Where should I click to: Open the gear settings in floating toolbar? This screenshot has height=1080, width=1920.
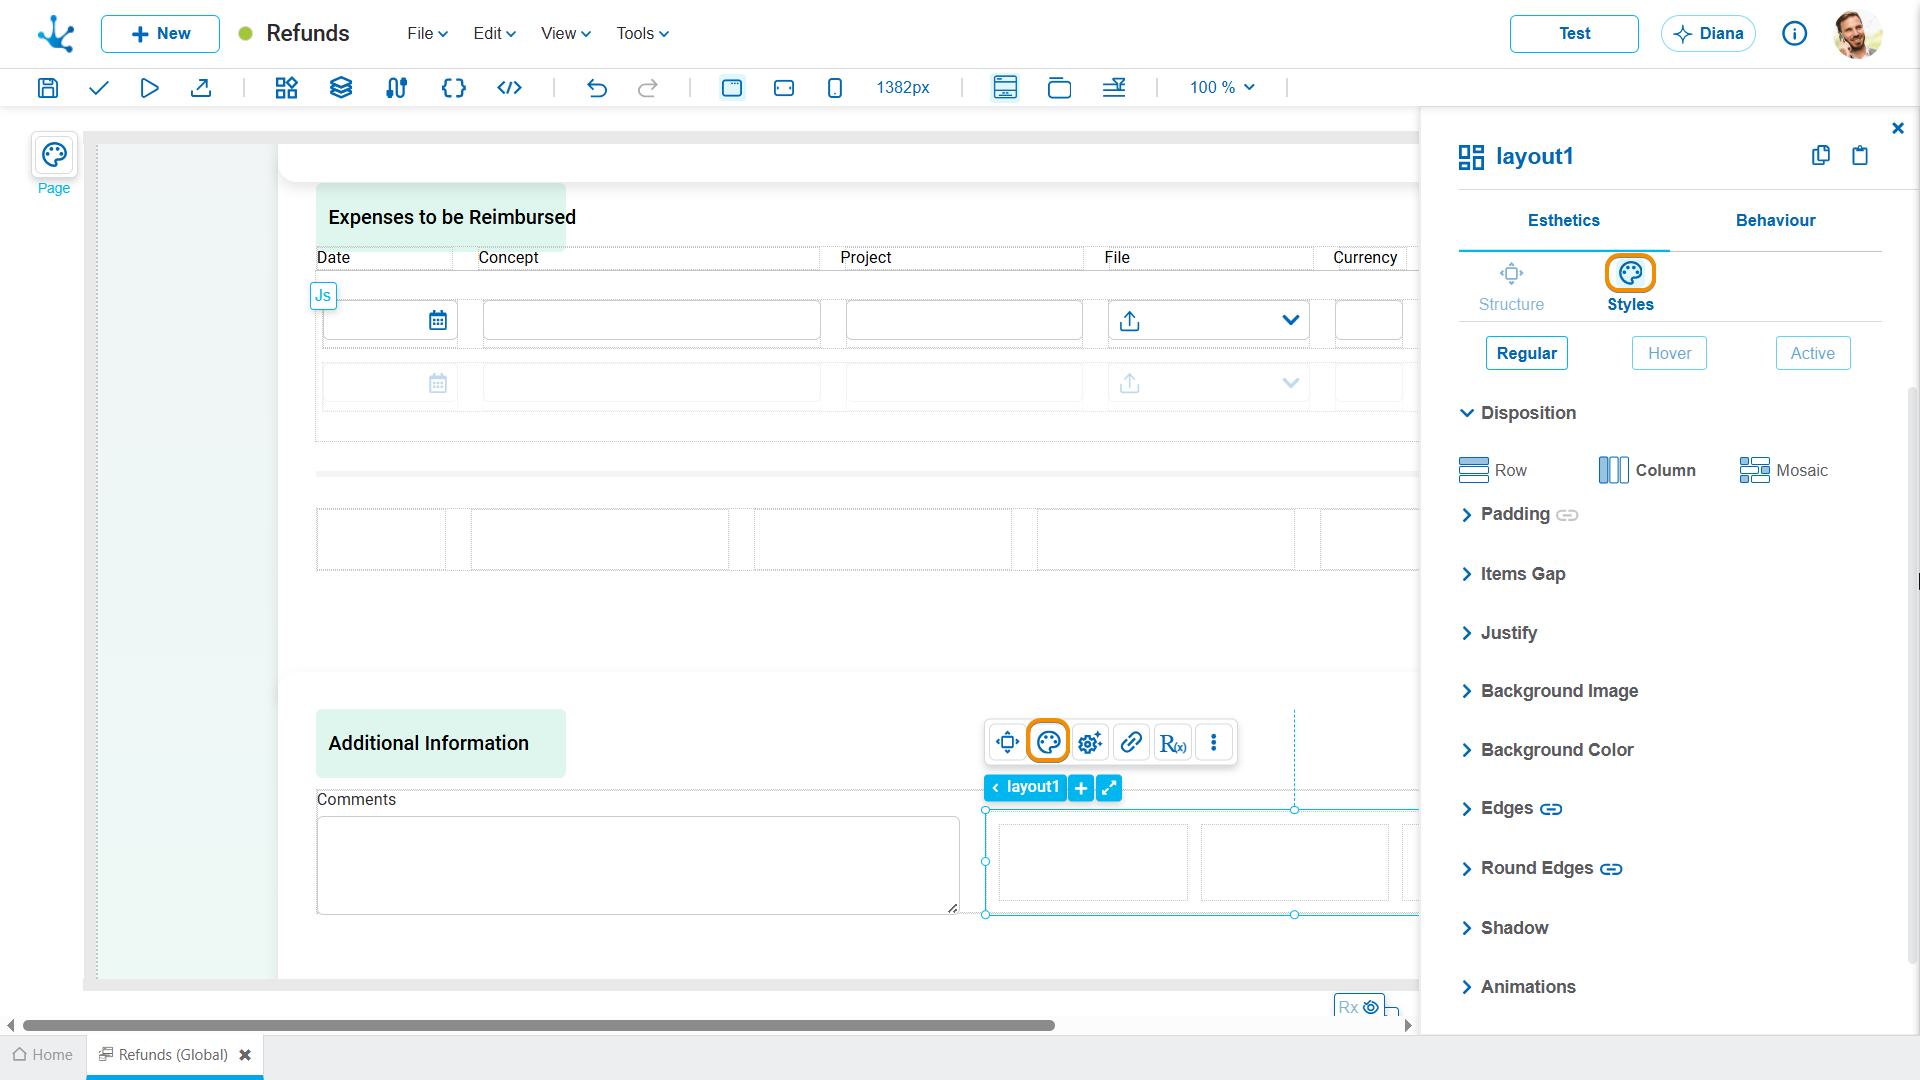point(1090,742)
